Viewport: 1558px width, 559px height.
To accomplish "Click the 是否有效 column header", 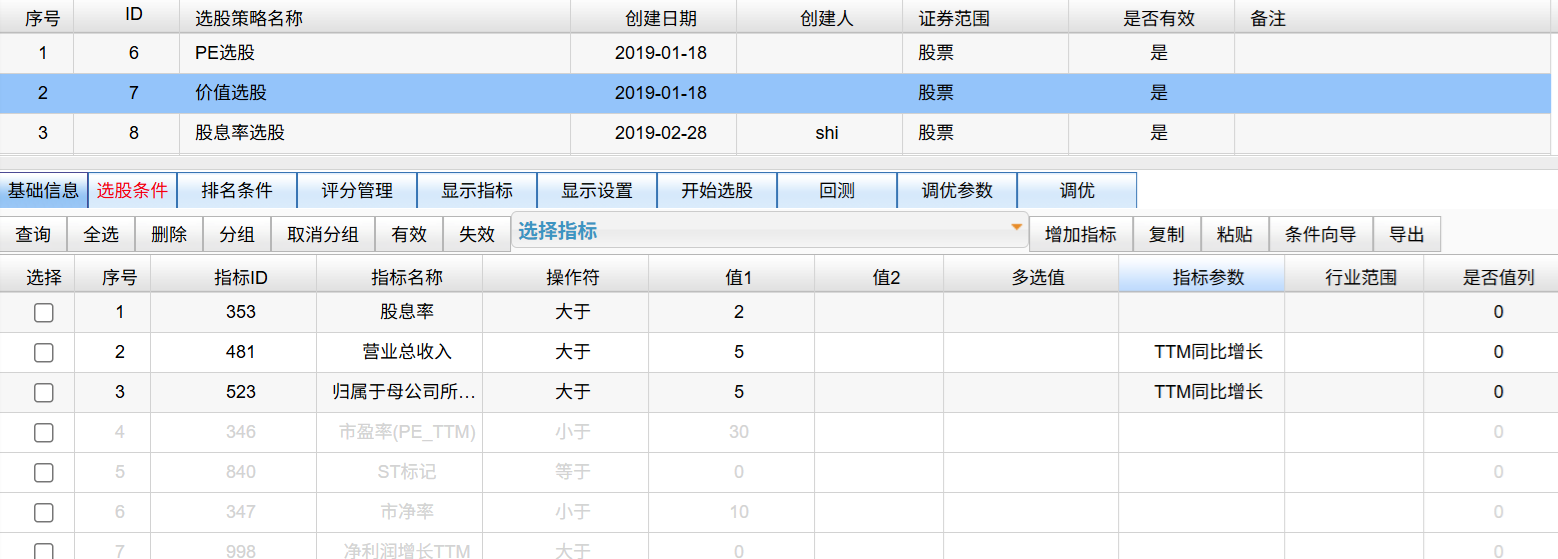I will (1152, 18).
